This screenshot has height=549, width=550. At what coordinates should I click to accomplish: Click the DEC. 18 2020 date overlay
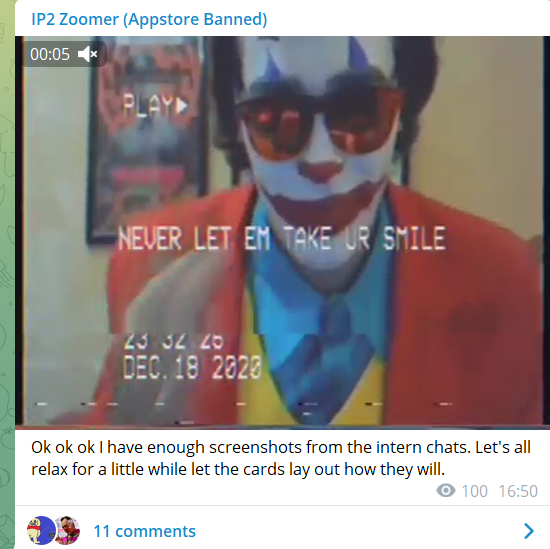point(192,367)
